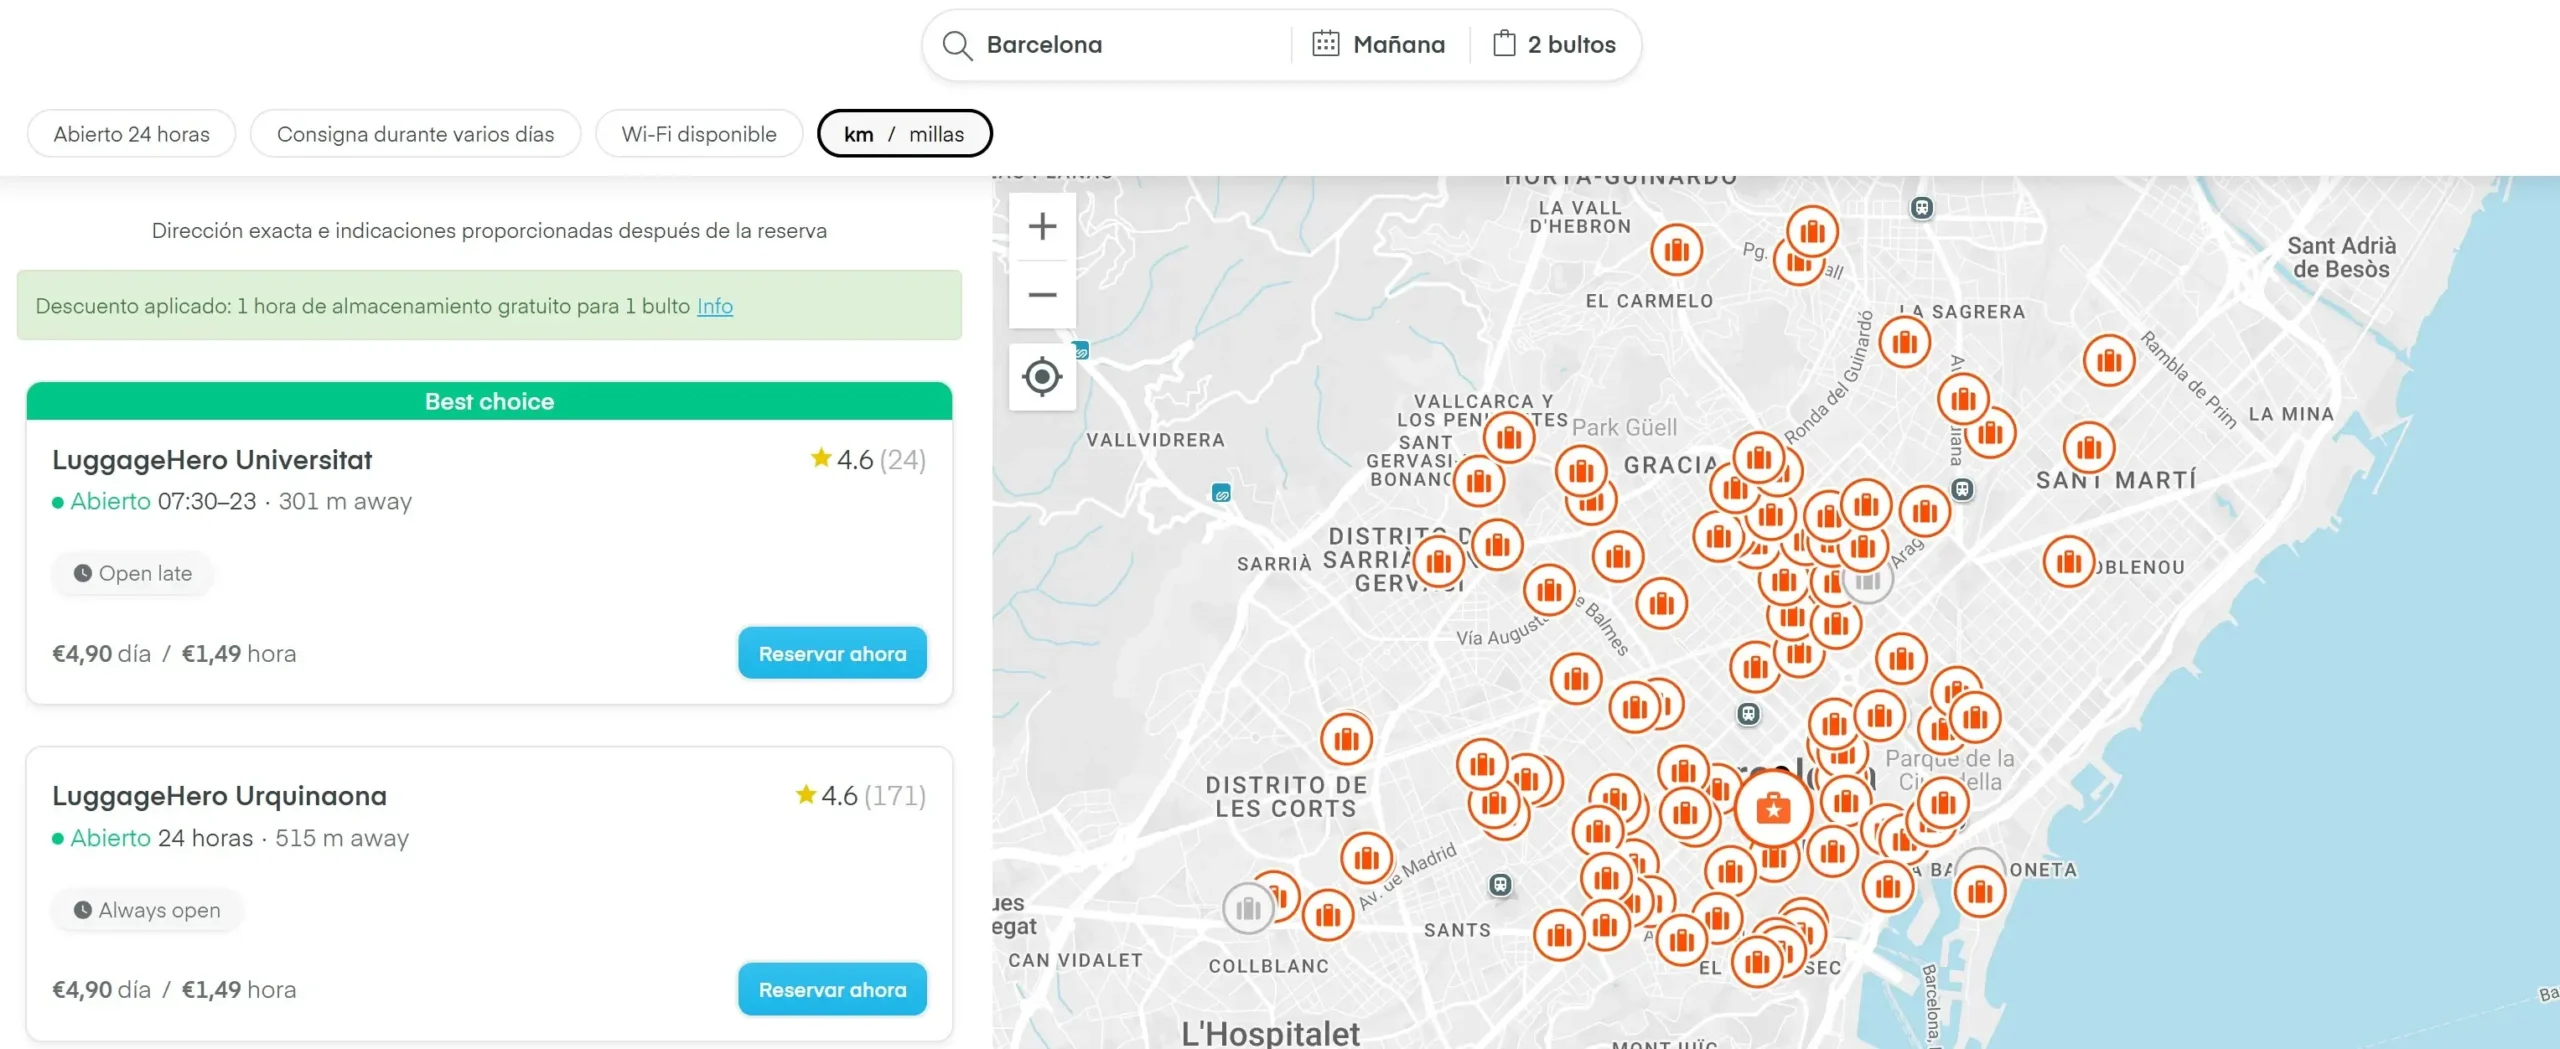Click Universitat price €4,90 día

[102, 654]
